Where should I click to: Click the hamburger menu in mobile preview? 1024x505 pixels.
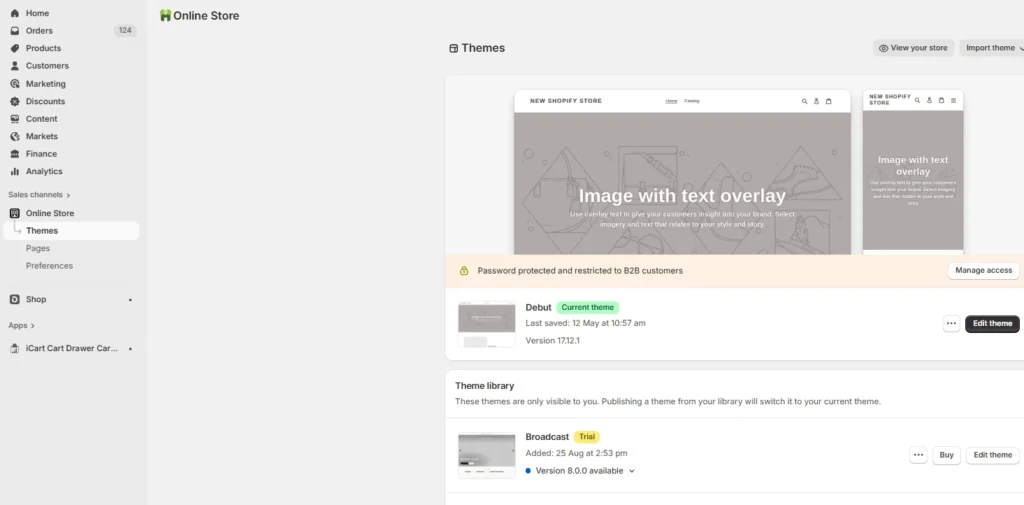point(953,101)
